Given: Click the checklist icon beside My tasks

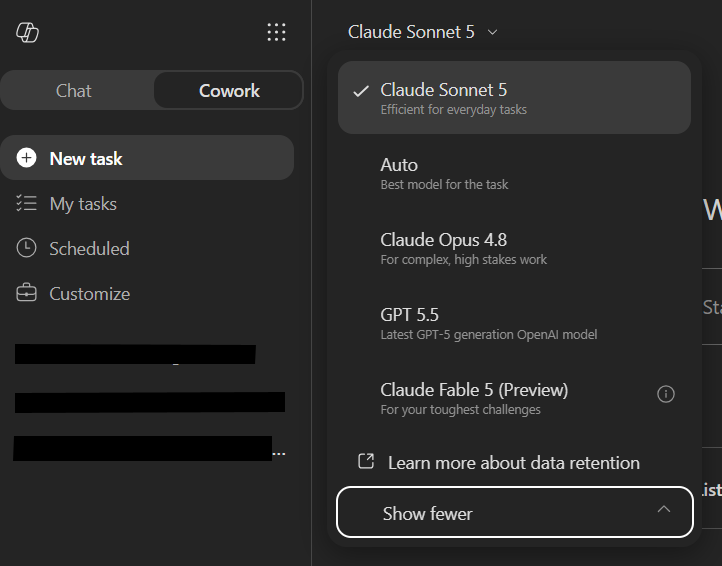Looking at the screenshot, I should click(26, 203).
